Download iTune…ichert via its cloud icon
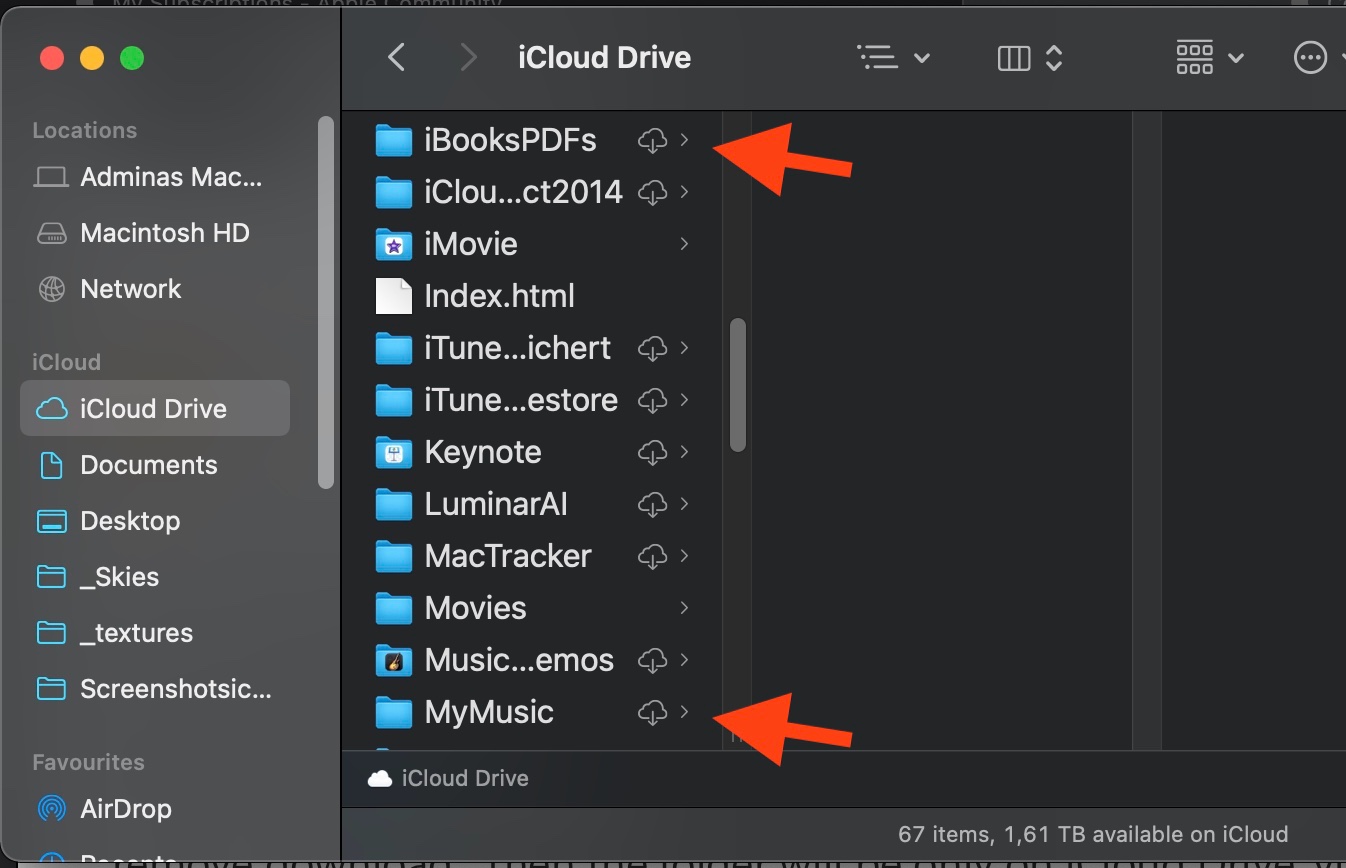This screenshot has height=868, width=1346. [x=653, y=349]
